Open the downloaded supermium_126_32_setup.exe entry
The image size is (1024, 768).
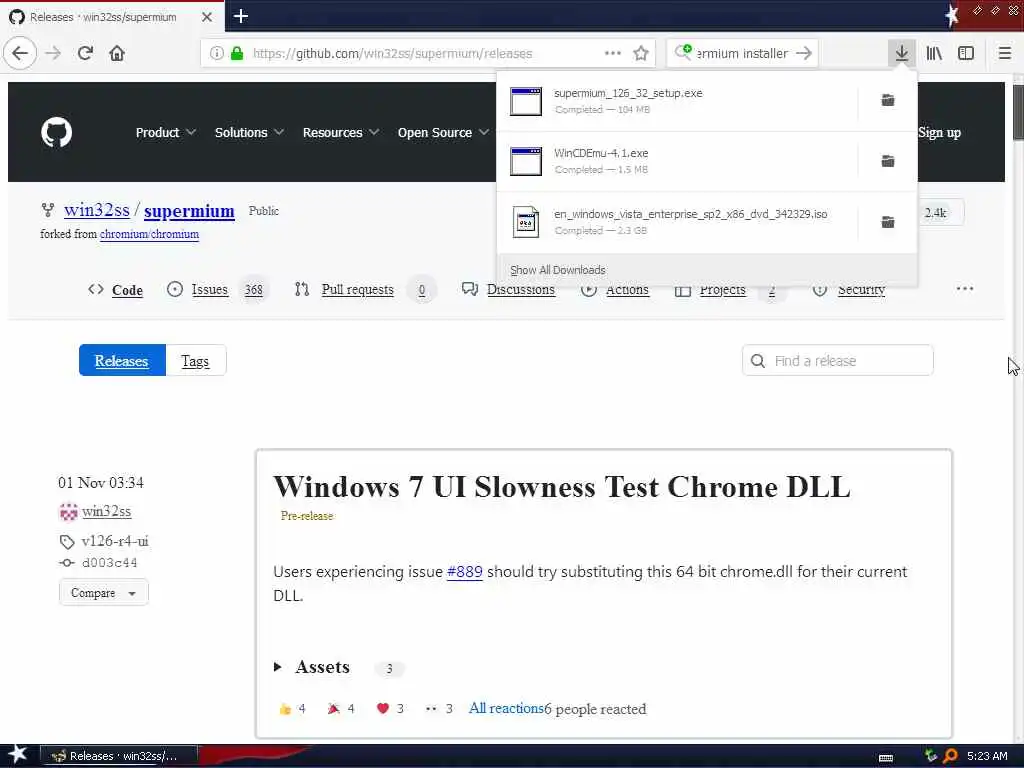click(x=678, y=101)
